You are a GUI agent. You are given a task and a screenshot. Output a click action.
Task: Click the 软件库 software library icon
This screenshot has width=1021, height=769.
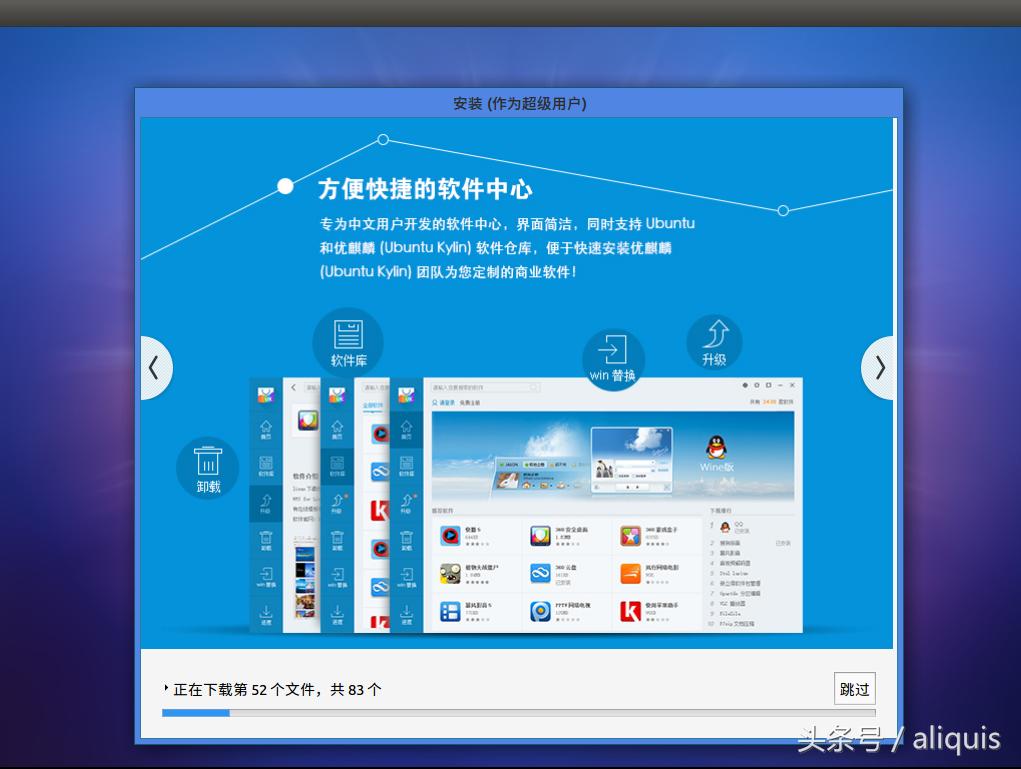coord(347,340)
